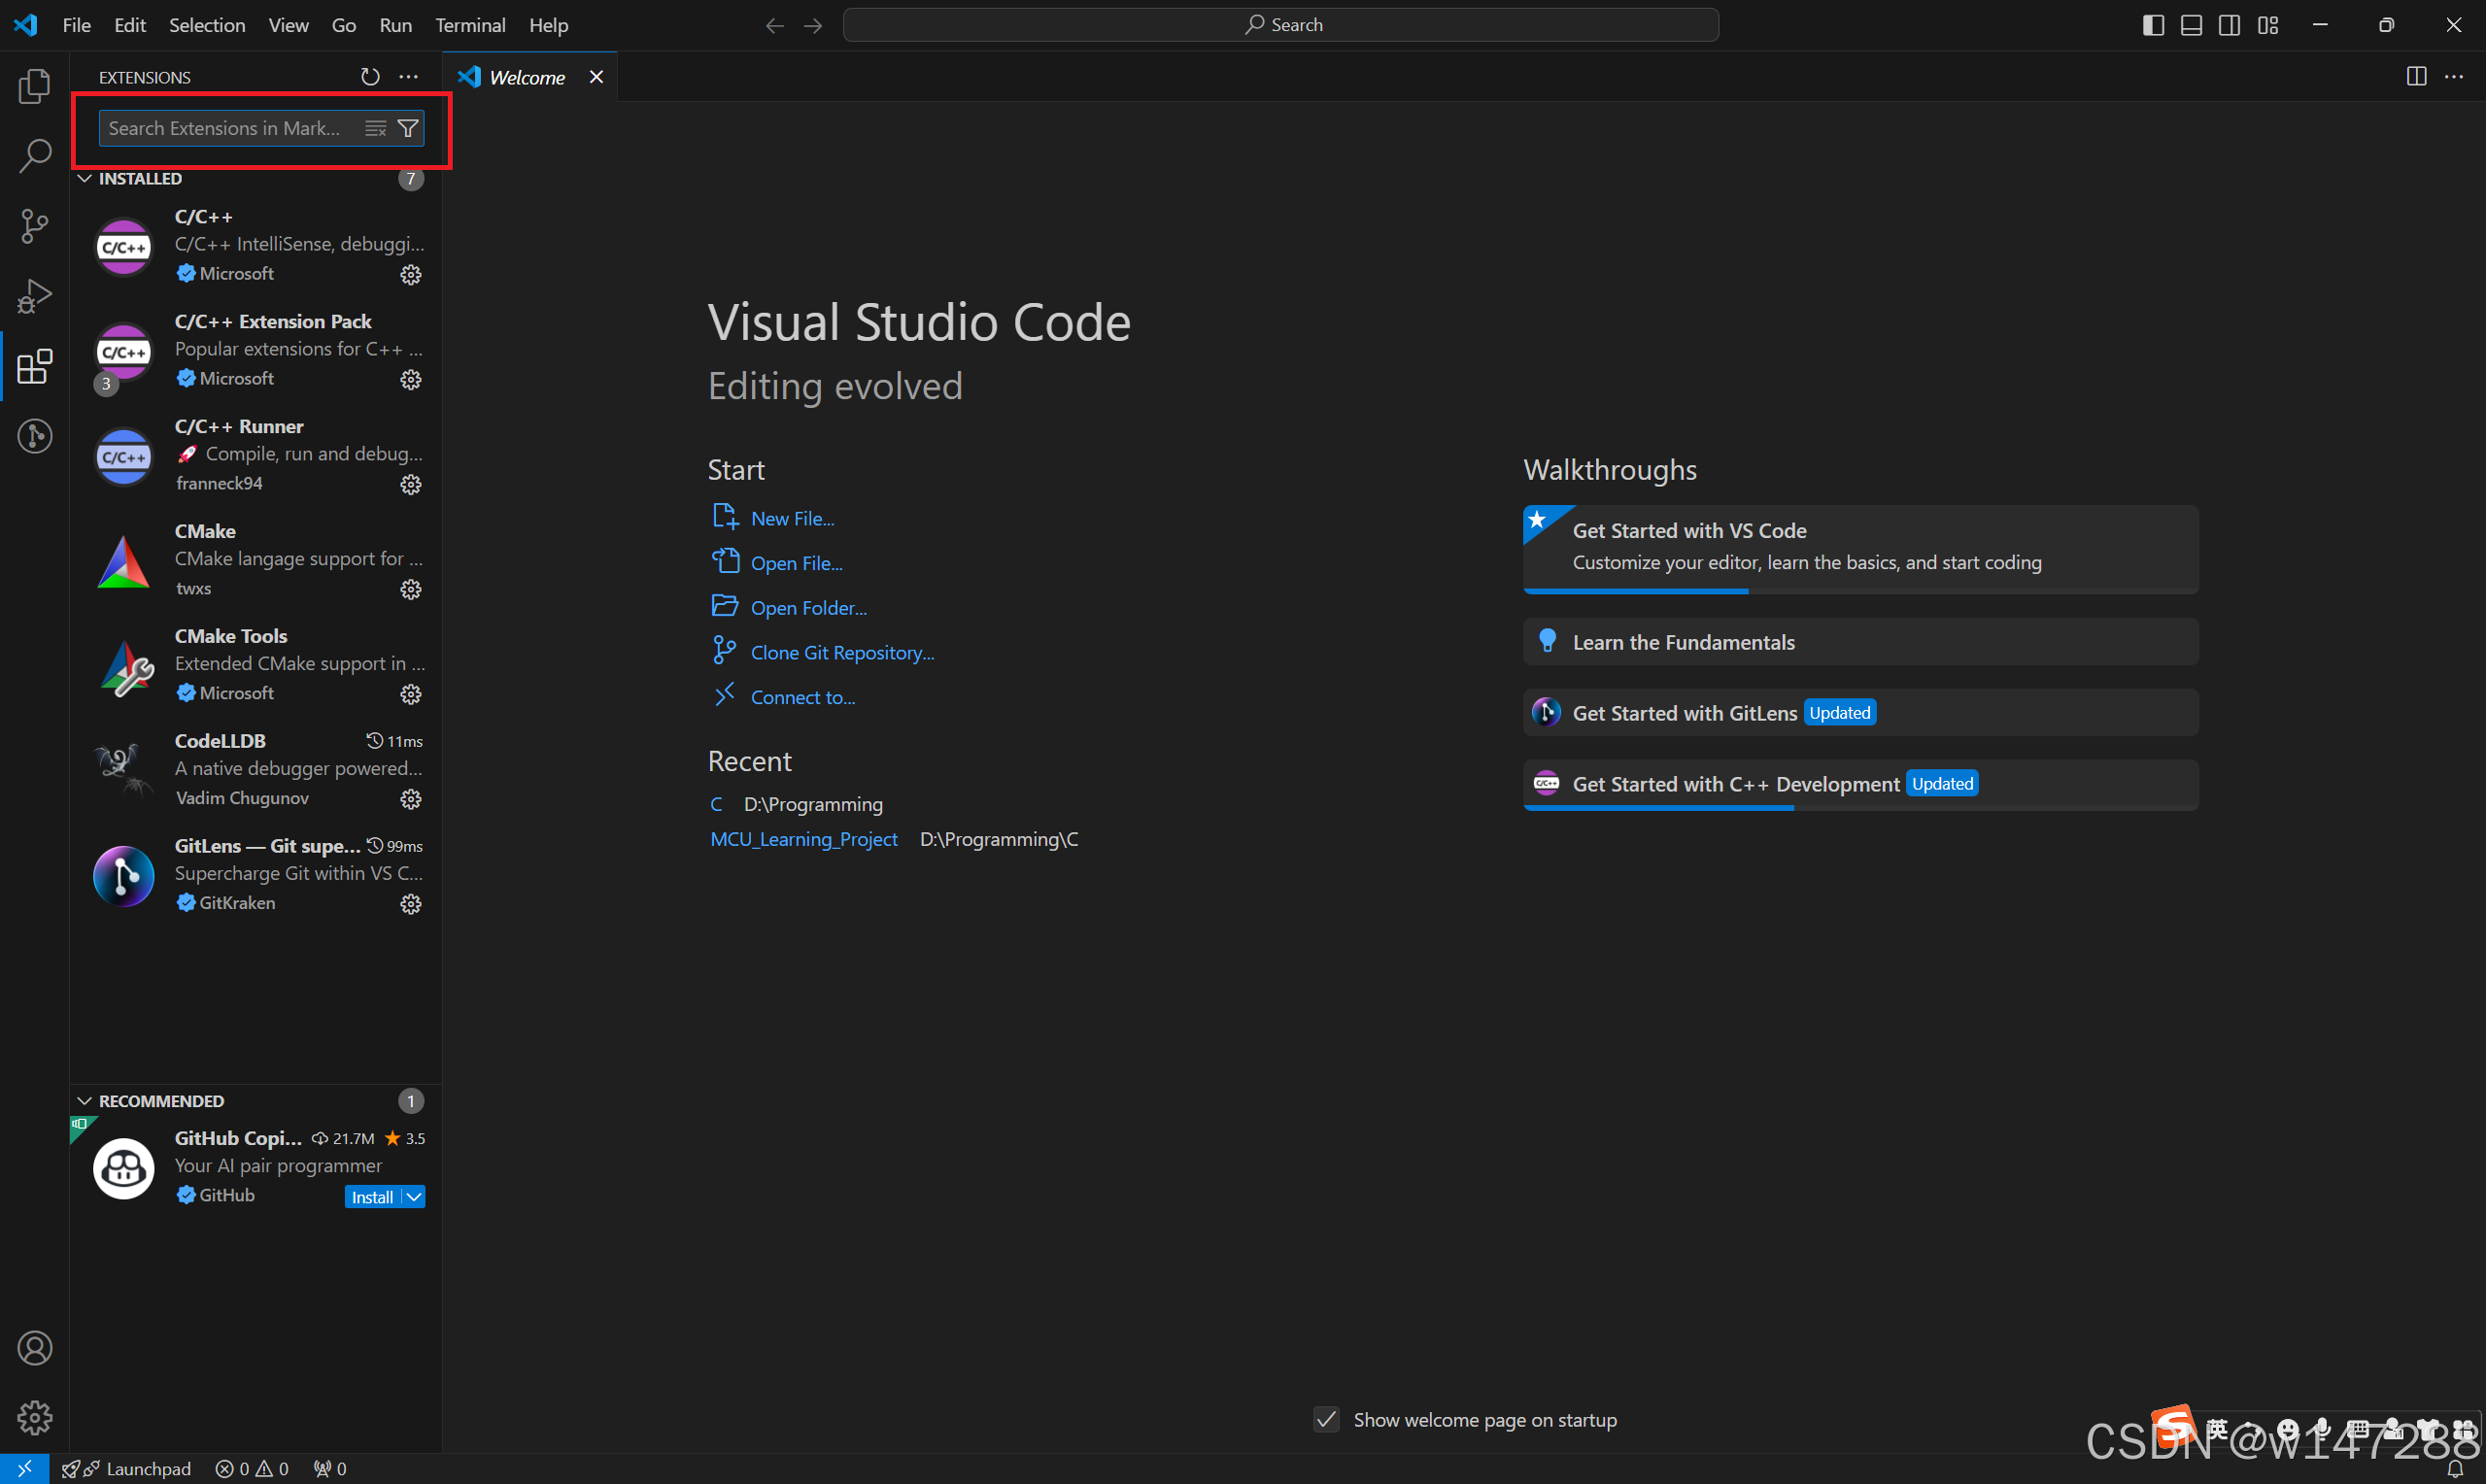
Task: Toggle Show welcome page on startup checkbox
Action: coord(1326,1419)
